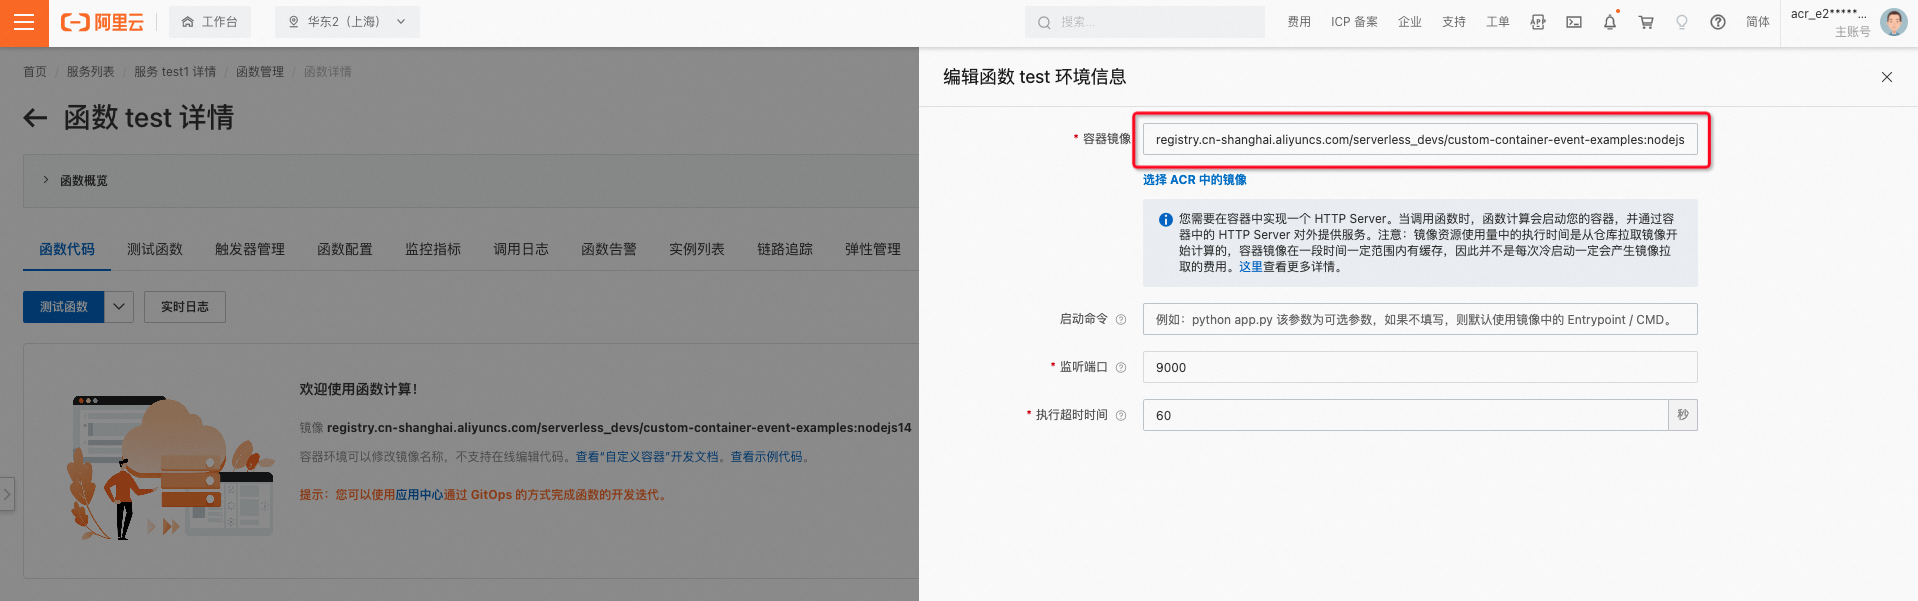
Task: Open 查看"自定义容器"开发文档 link
Action: (647, 457)
